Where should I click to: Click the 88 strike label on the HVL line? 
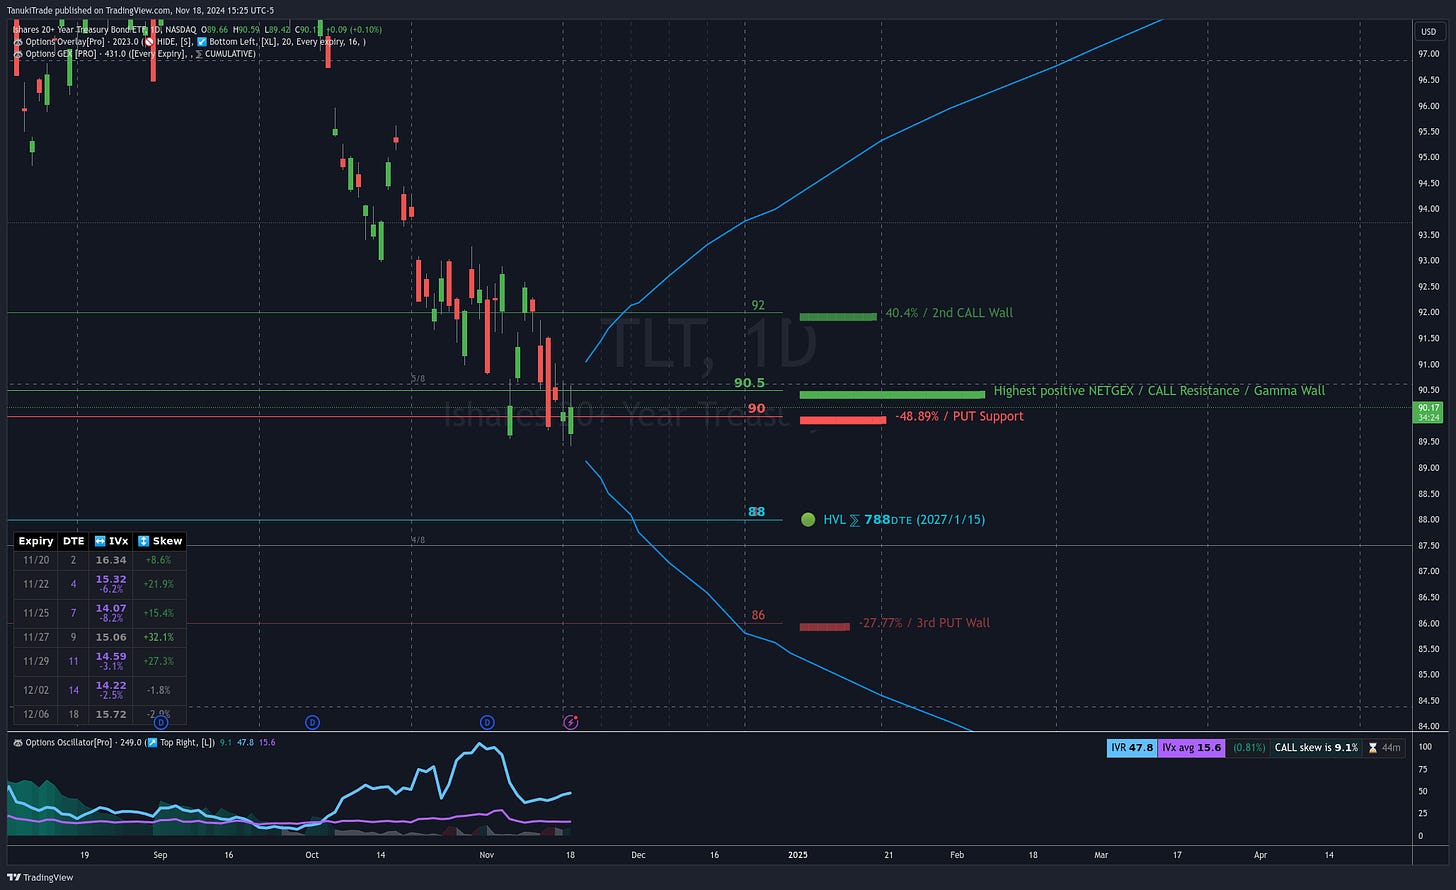pyautogui.click(x=757, y=512)
